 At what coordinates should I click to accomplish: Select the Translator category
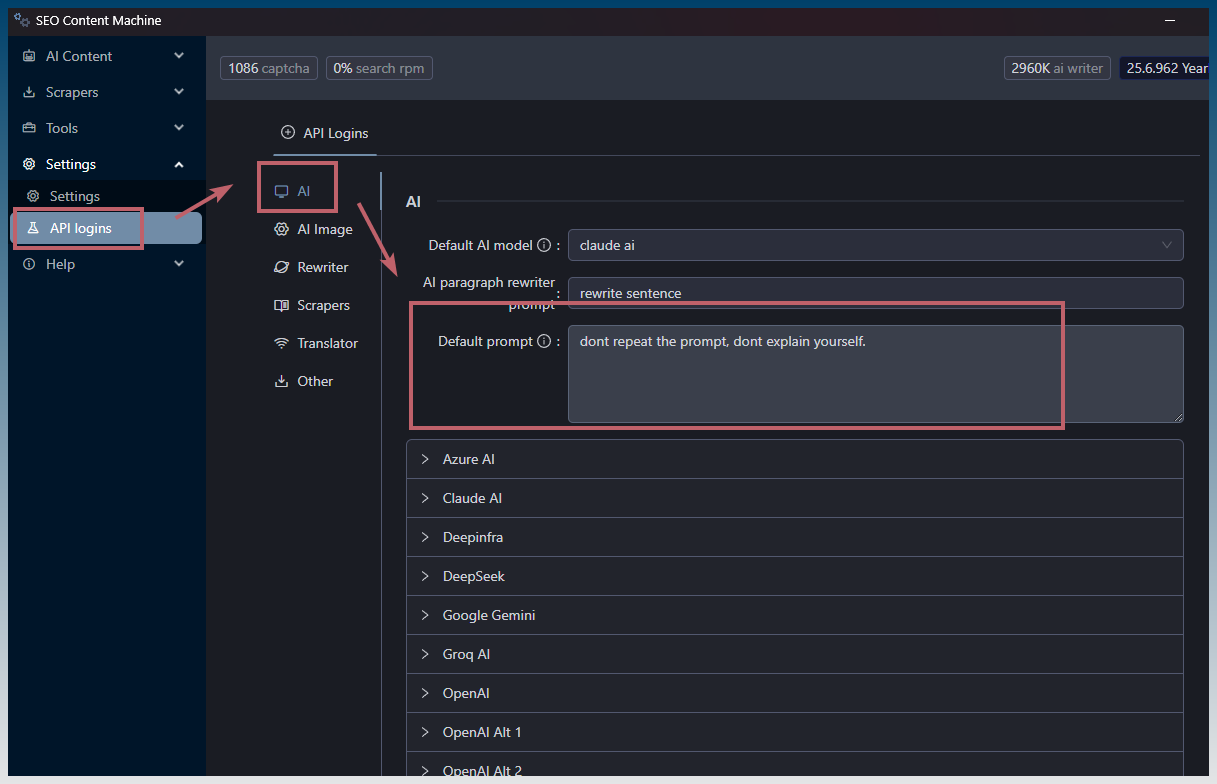pos(316,343)
